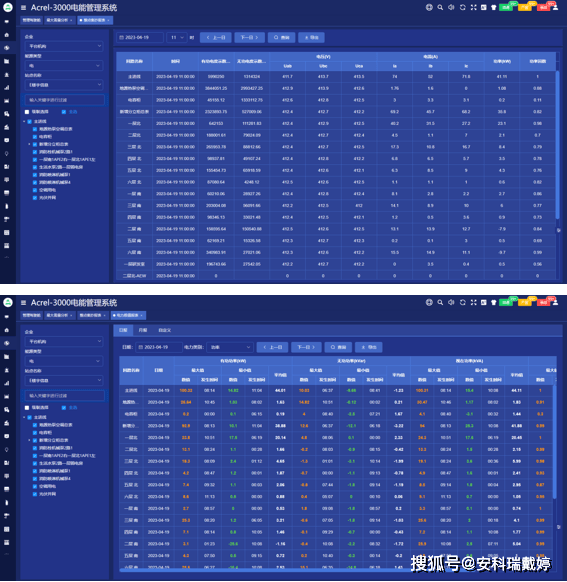Click the globe icon in upper screenshot header
This screenshot has width=567, height=582.
[x=429, y=7]
